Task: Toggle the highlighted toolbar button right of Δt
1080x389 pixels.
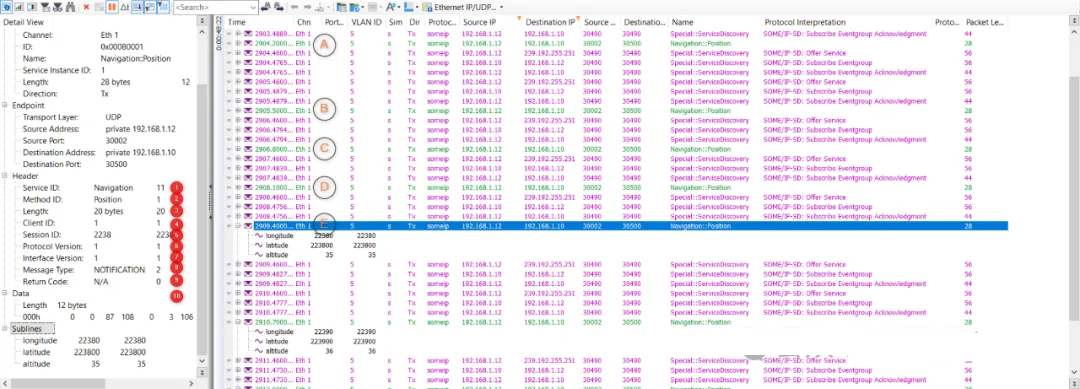Action: coord(138,7)
